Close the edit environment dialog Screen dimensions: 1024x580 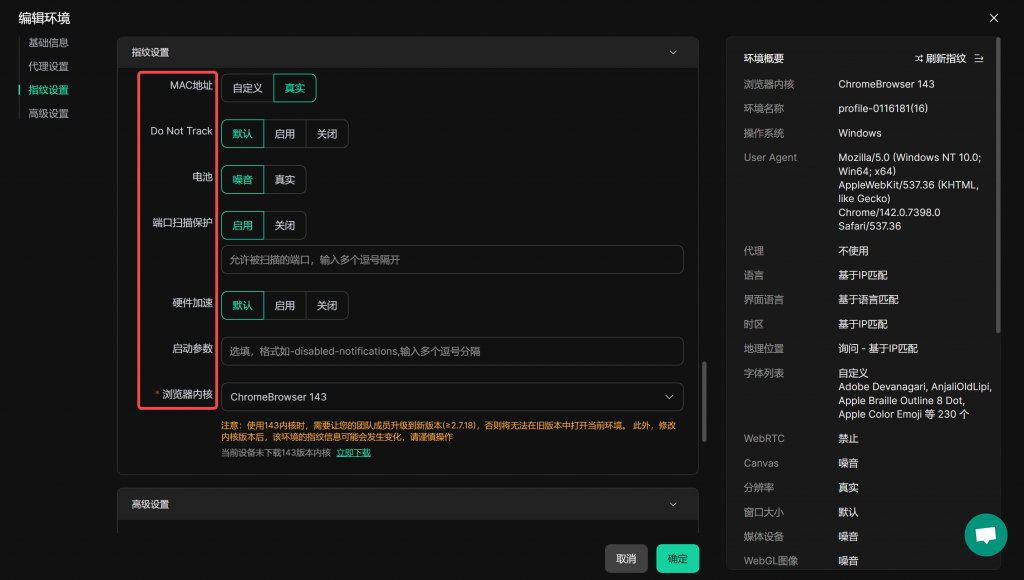[x=993, y=18]
